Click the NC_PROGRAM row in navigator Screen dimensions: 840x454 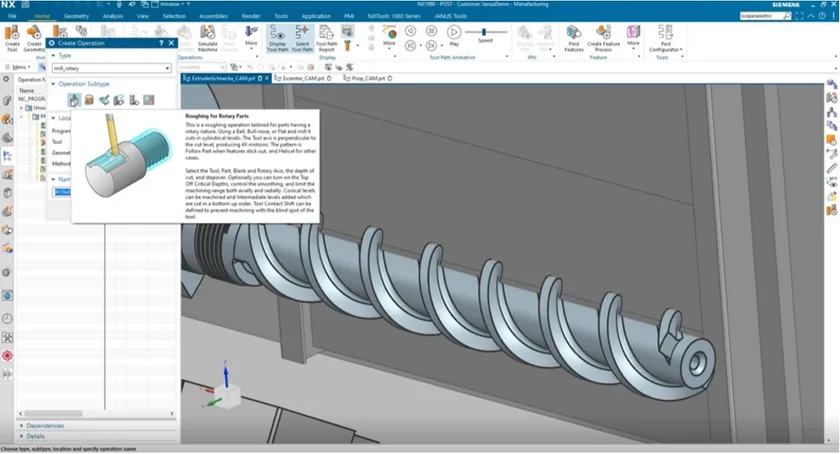[32, 99]
